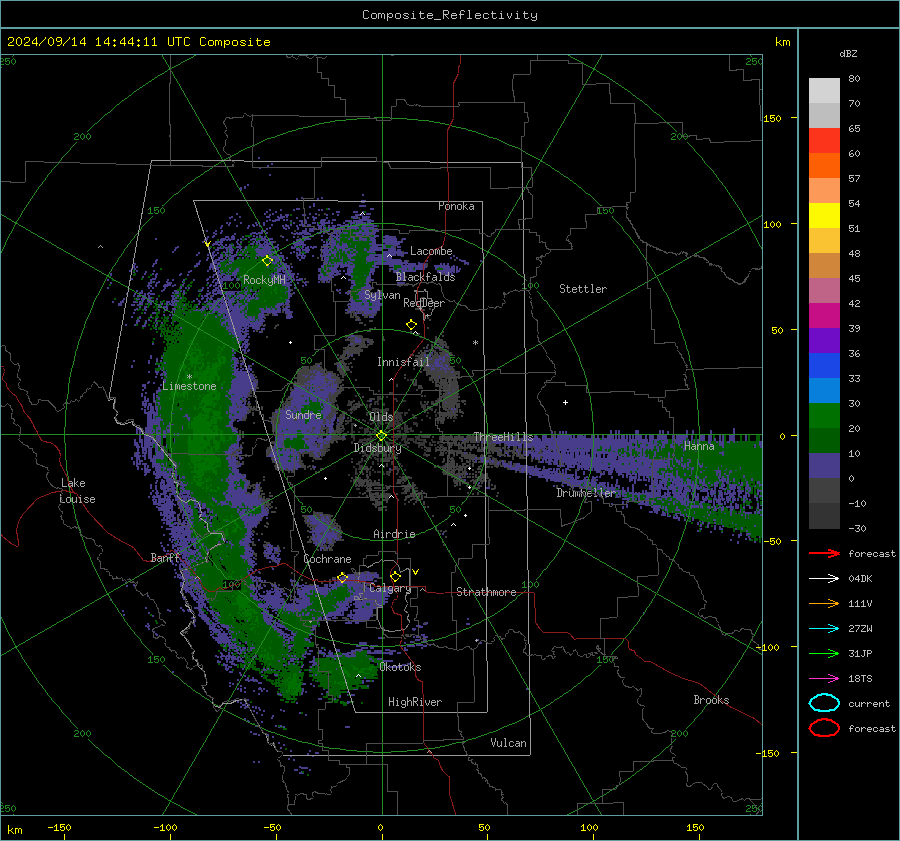Click the Lake Louise label

click(x=77, y=491)
